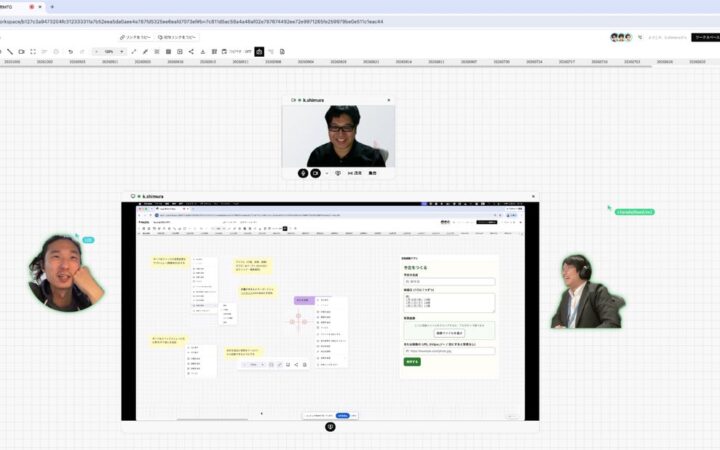Copy link with リンクをコピー button

coord(135,37)
